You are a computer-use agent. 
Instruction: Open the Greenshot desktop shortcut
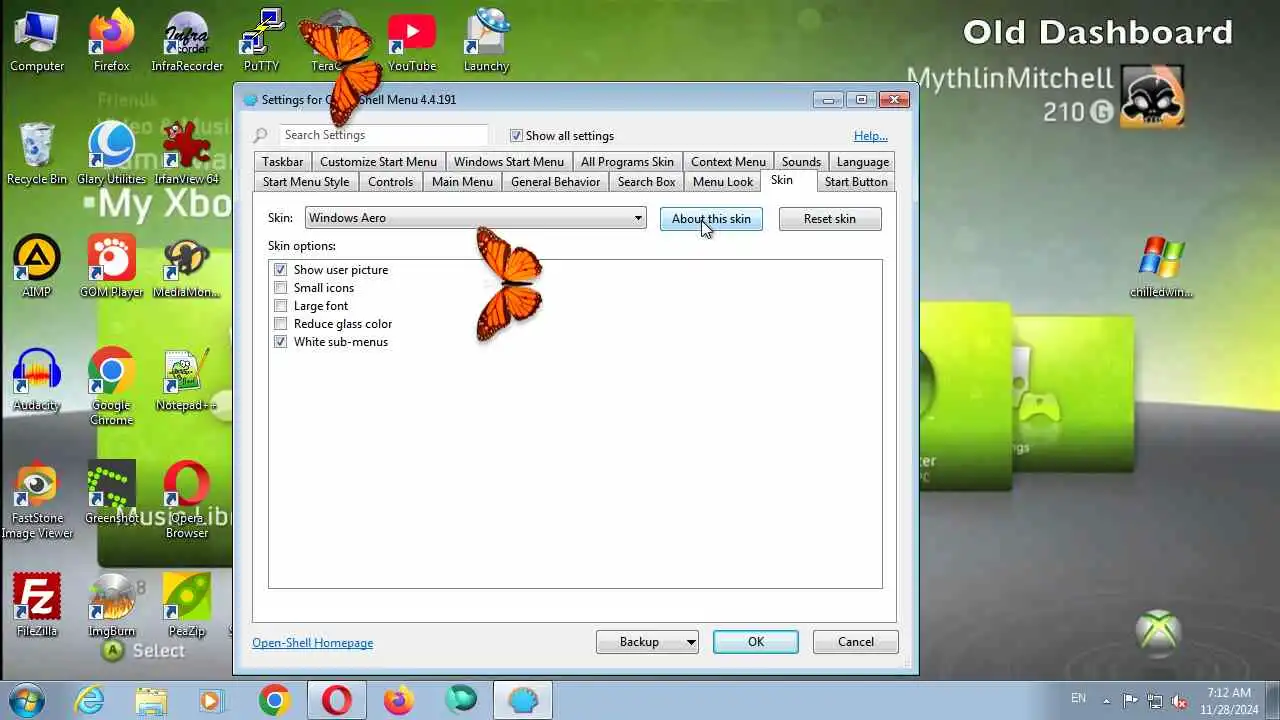pyautogui.click(x=111, y=494)
